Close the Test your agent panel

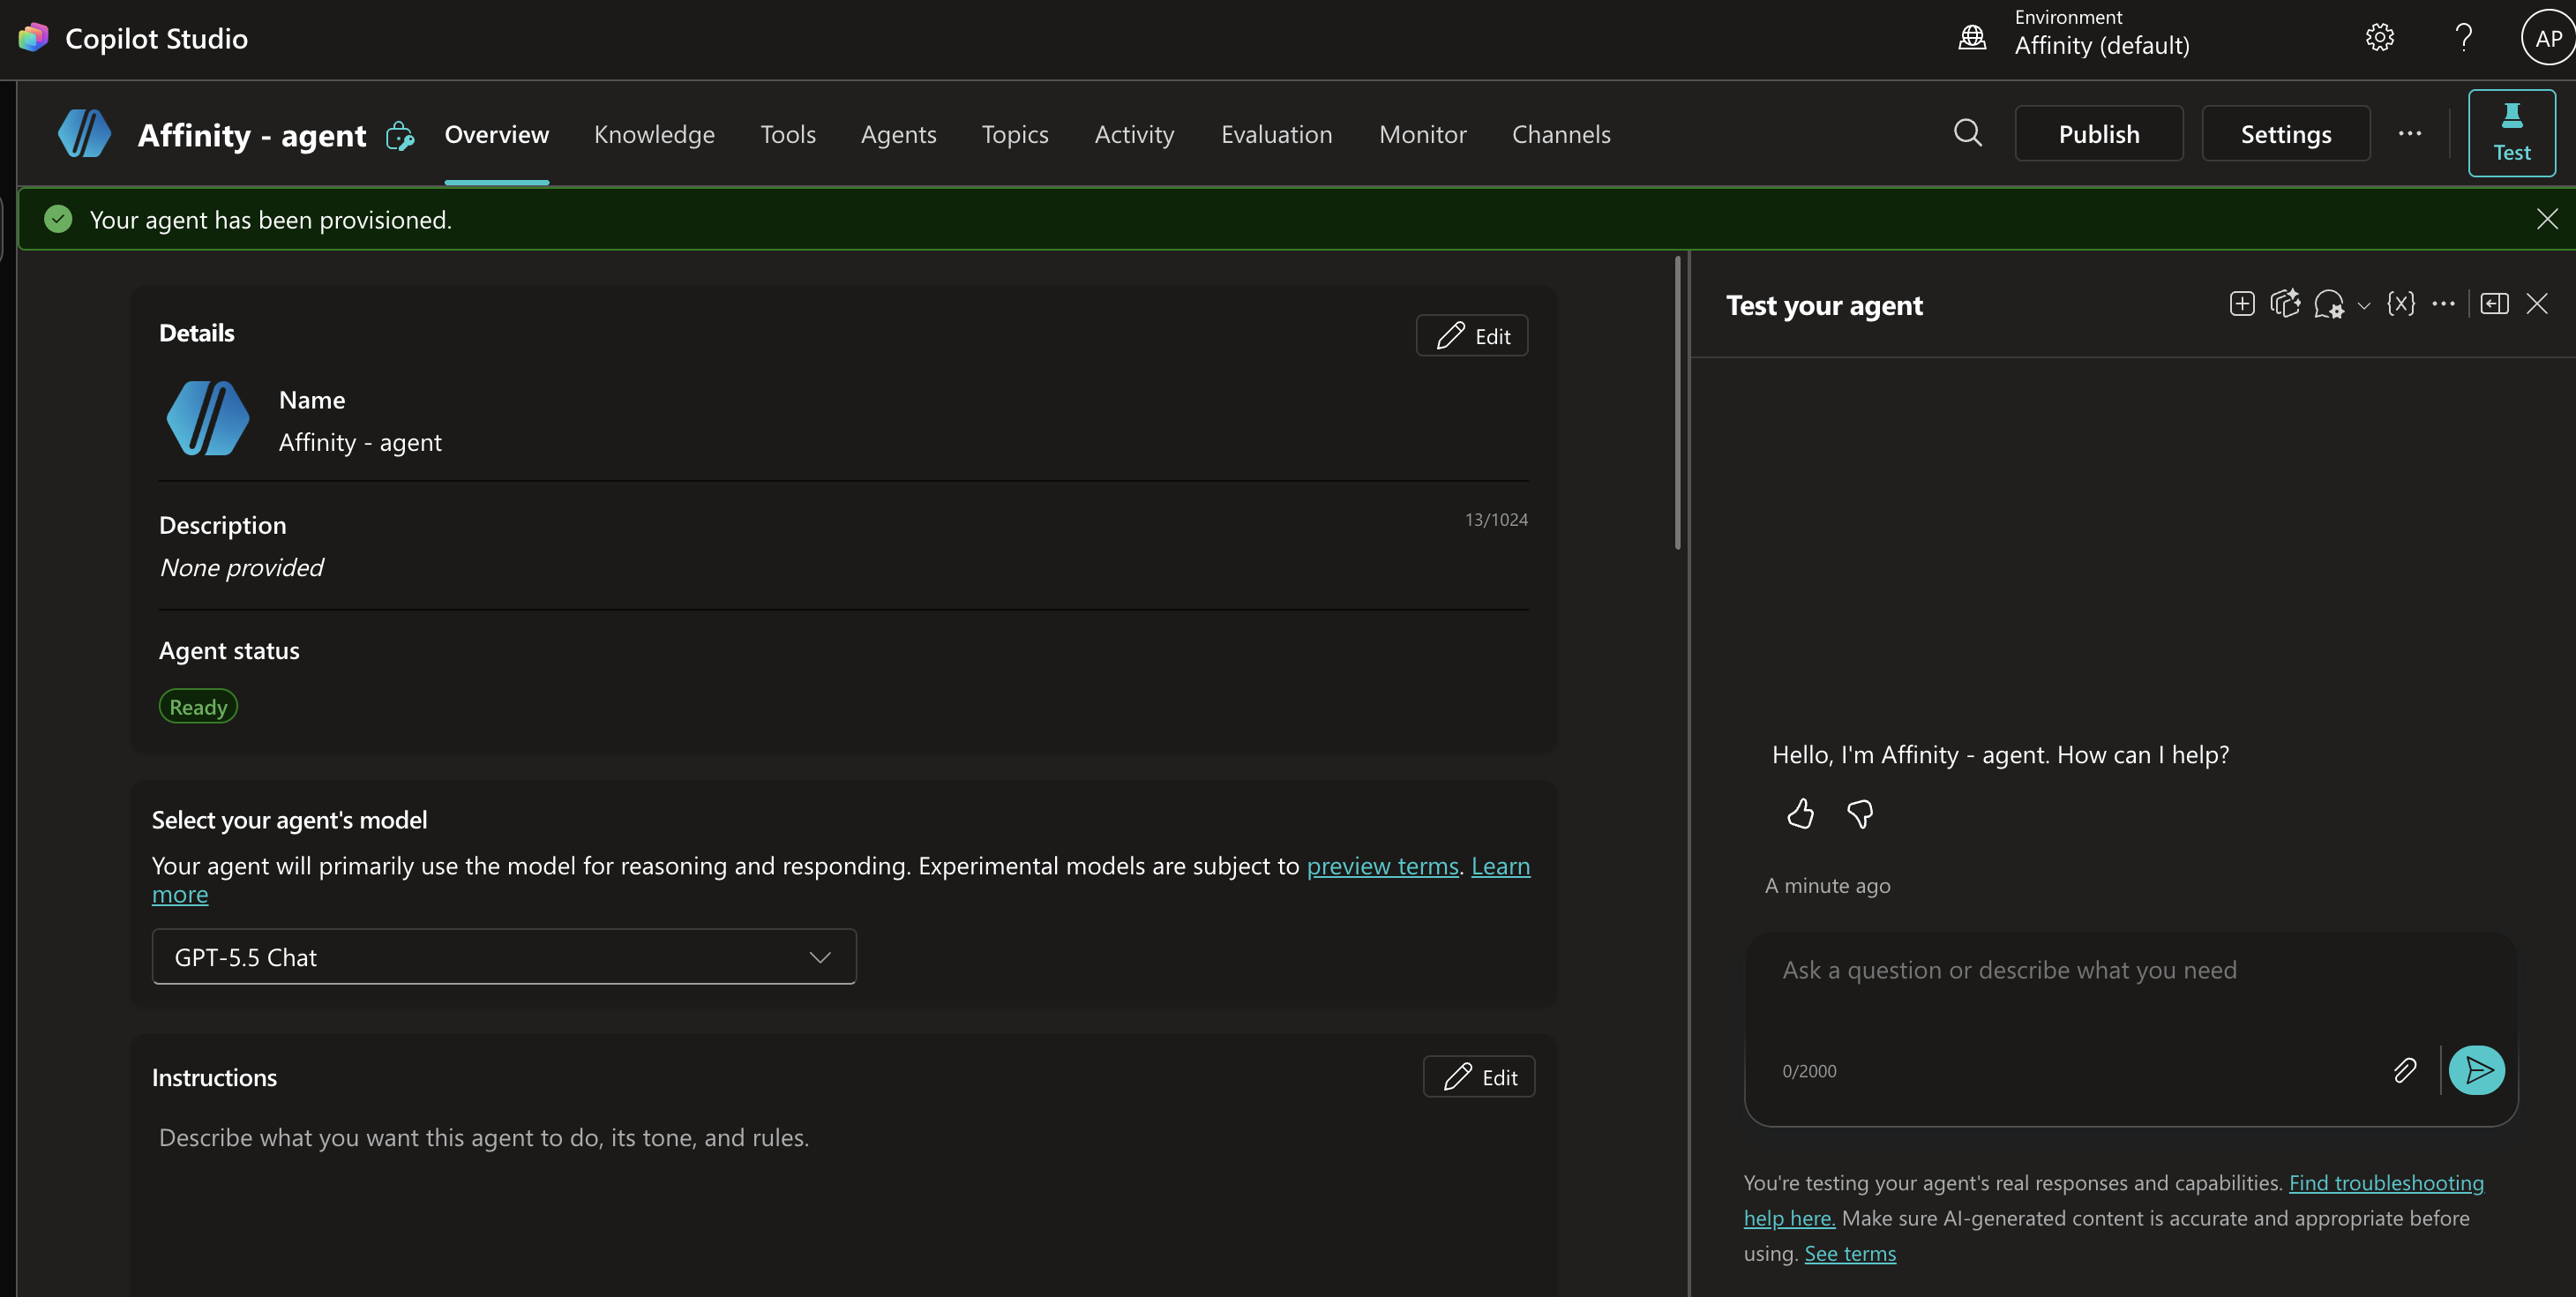click(2537, 304)
